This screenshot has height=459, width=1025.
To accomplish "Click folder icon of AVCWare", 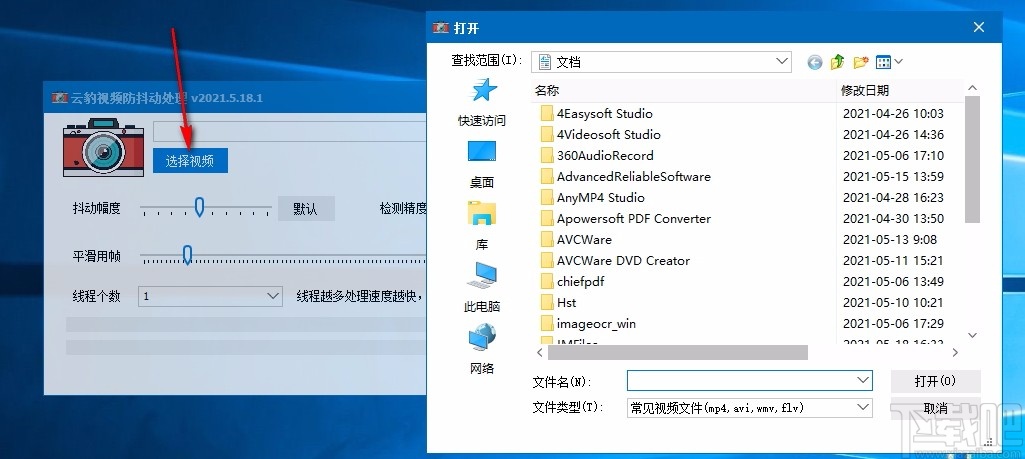I will [x=546, y=239].
